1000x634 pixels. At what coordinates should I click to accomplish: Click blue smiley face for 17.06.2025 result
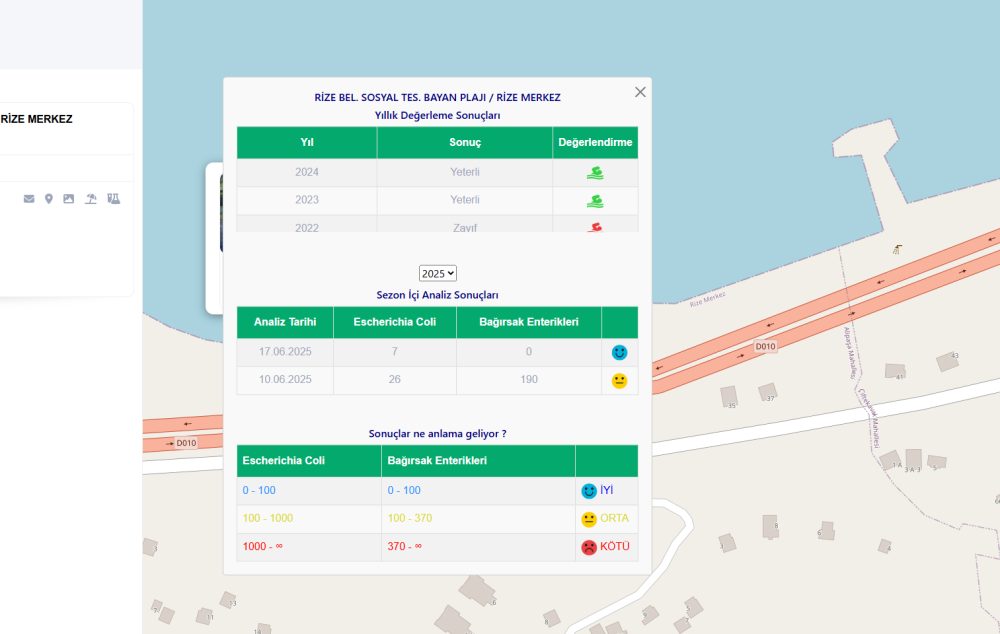(x=619, y=352)
